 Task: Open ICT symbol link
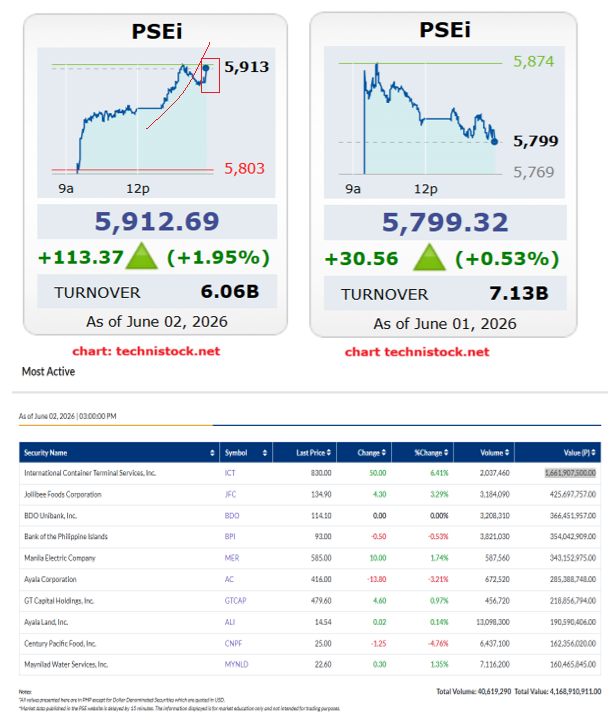(230, 473)
